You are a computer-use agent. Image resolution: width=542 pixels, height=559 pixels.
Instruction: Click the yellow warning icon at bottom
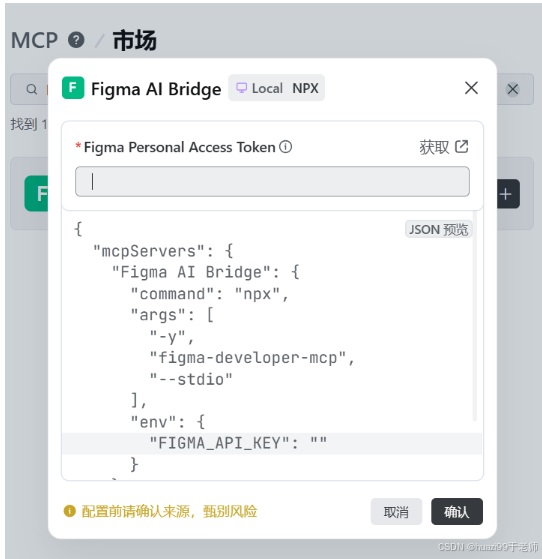(x=70, y=511)
